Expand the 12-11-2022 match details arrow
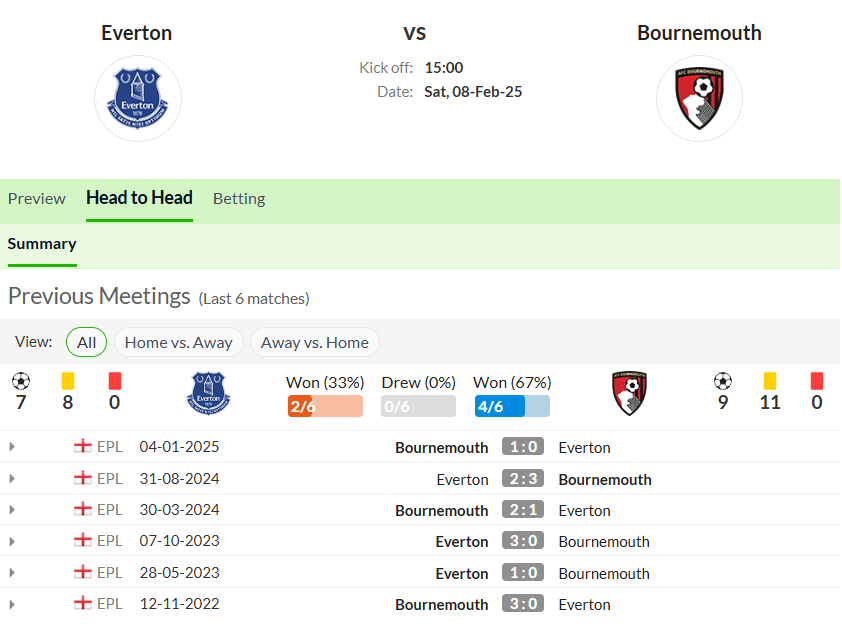The image size is (842, 640). [x=12, y=604]
